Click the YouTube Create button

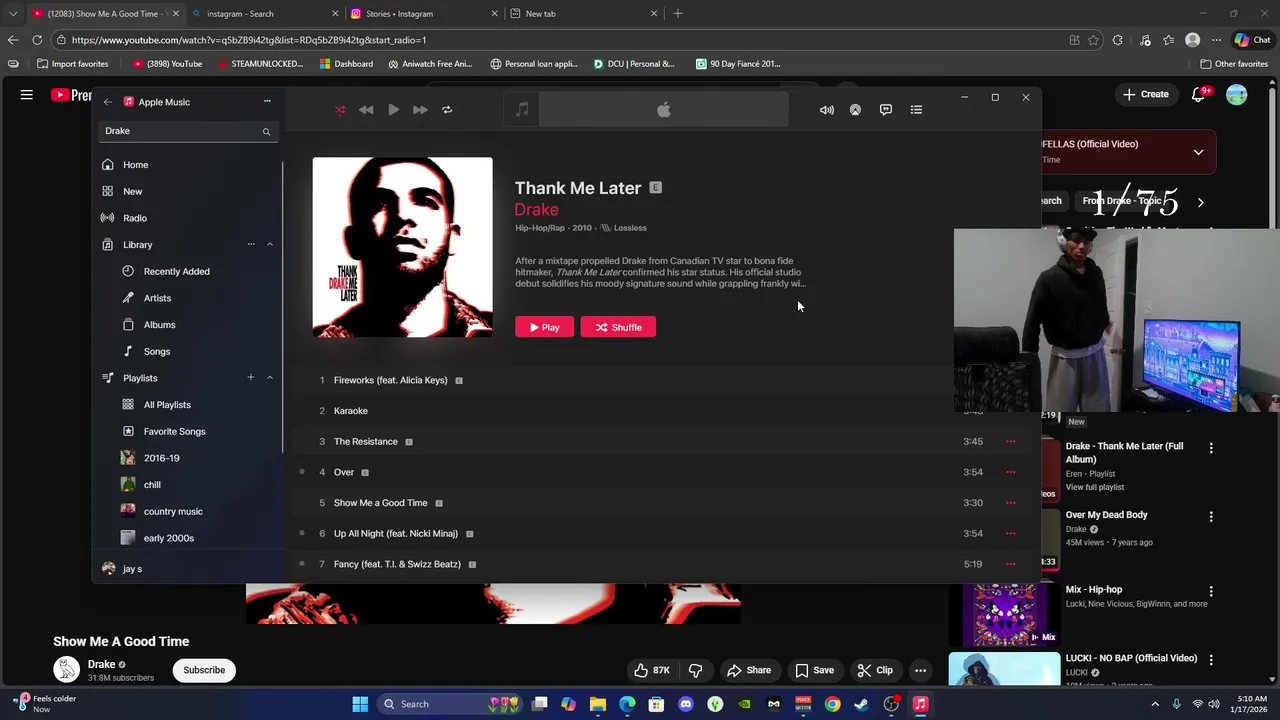click(x=1145, y=94)
